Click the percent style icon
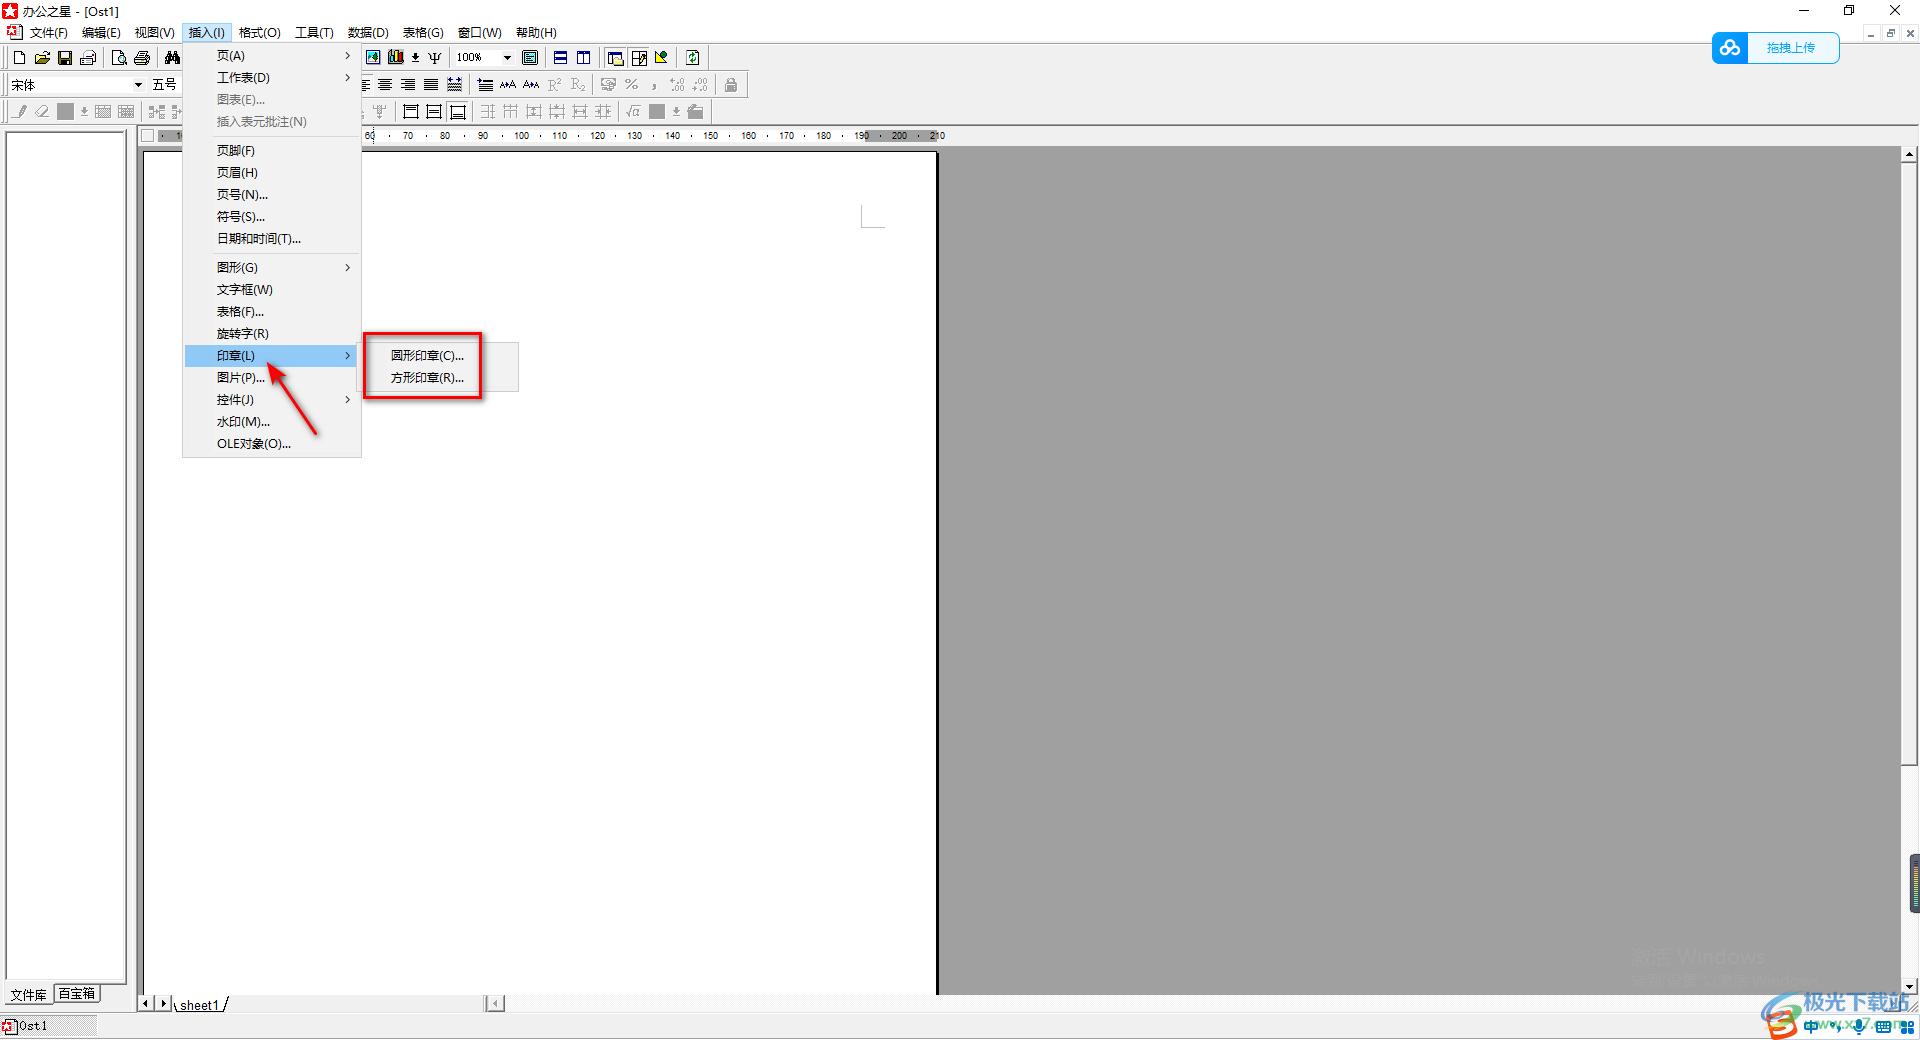Image resolution: width=1920 pixels, height=1040 pixels. tap(631, 85)
